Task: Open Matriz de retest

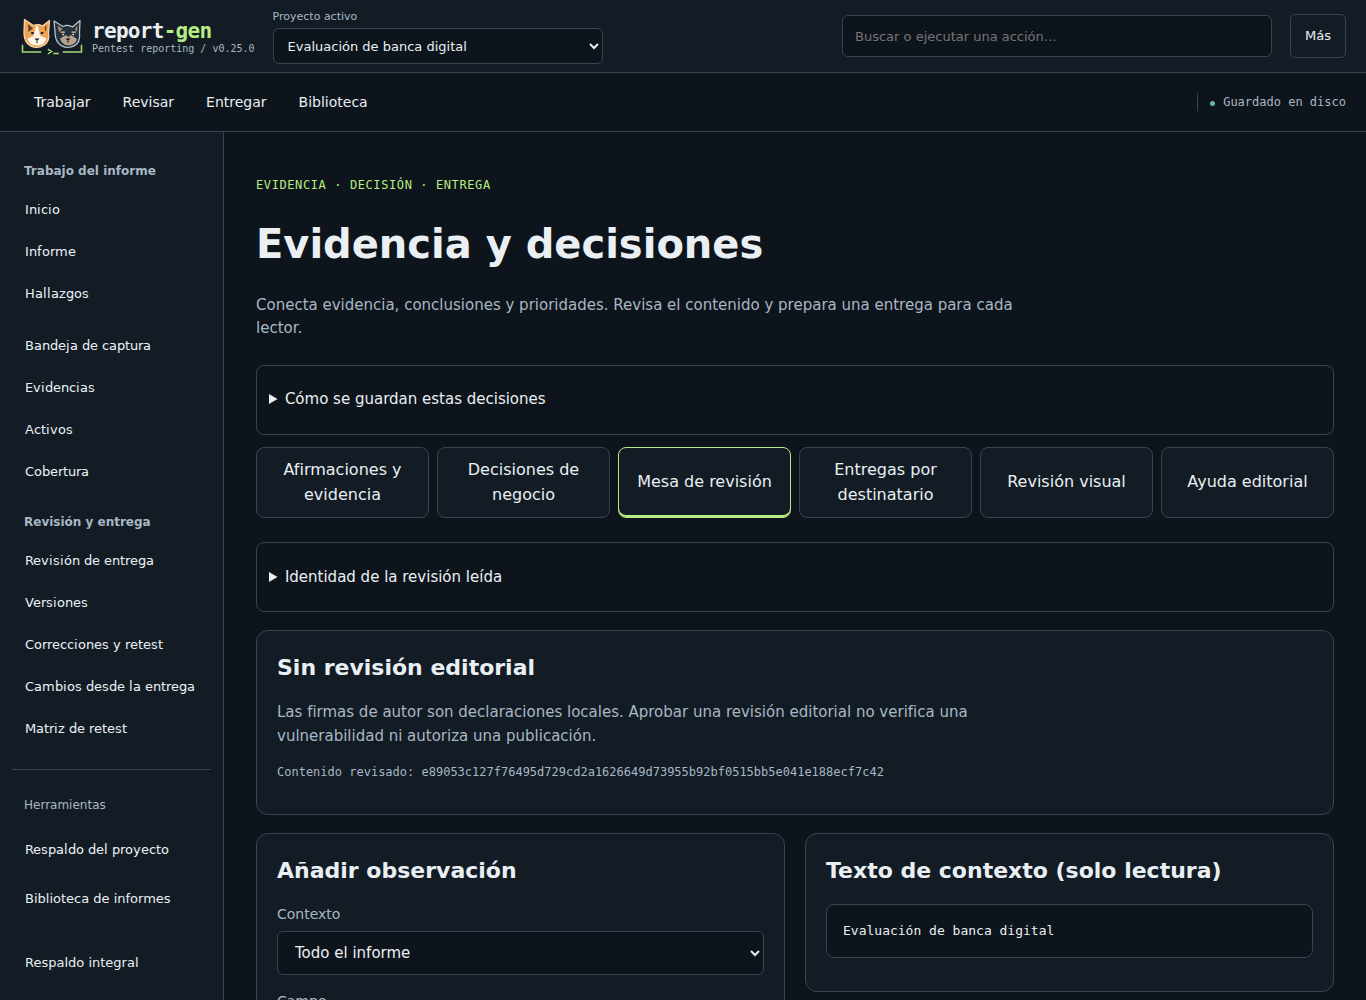Action: coord(76,728)
